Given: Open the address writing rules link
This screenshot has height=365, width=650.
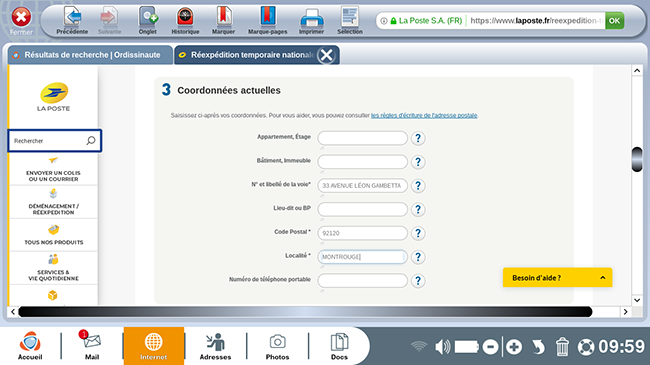Looking at the screenshot, I should tap(424, 115).
